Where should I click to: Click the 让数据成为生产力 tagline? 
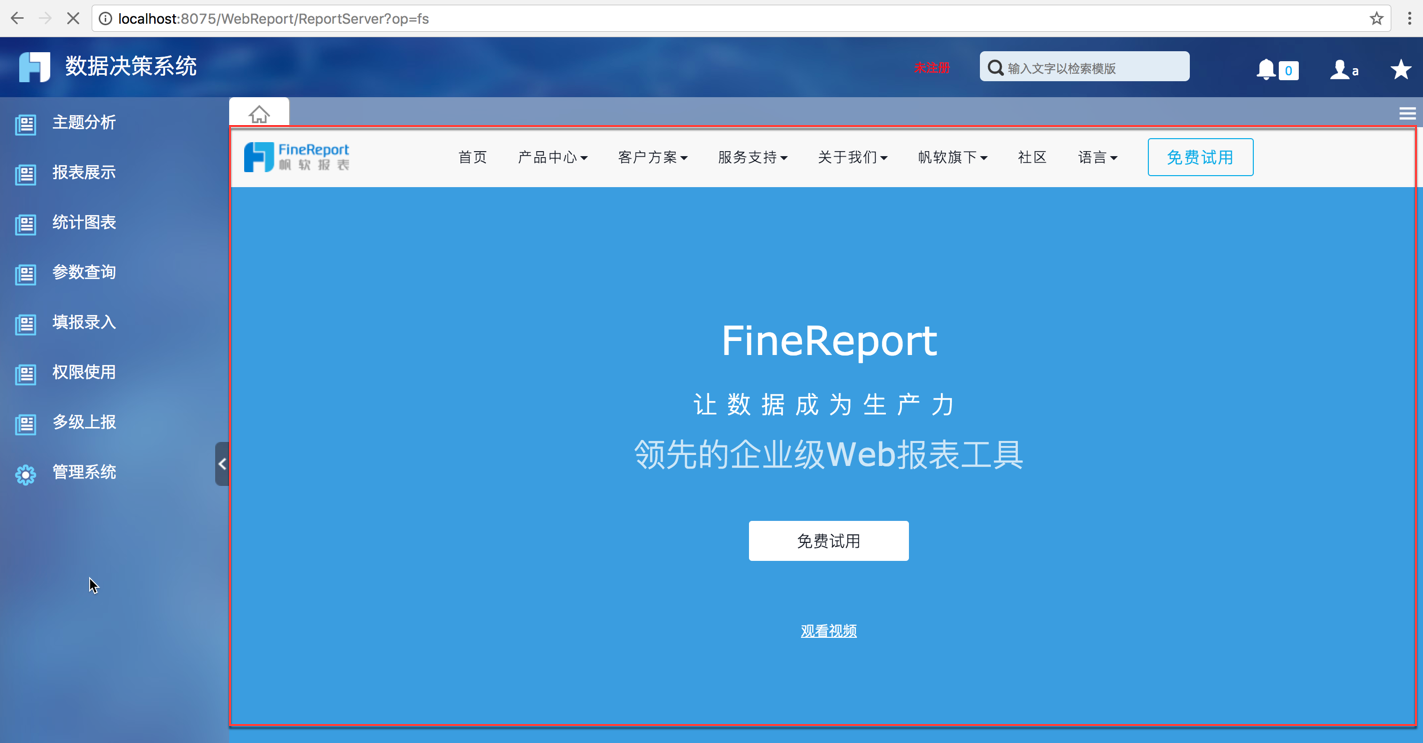pos(826,404)
